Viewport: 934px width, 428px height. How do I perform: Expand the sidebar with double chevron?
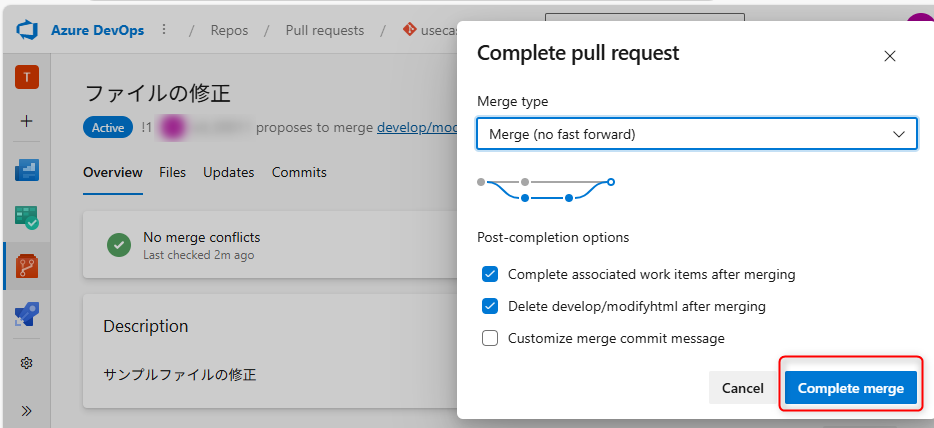pos(26,411)
